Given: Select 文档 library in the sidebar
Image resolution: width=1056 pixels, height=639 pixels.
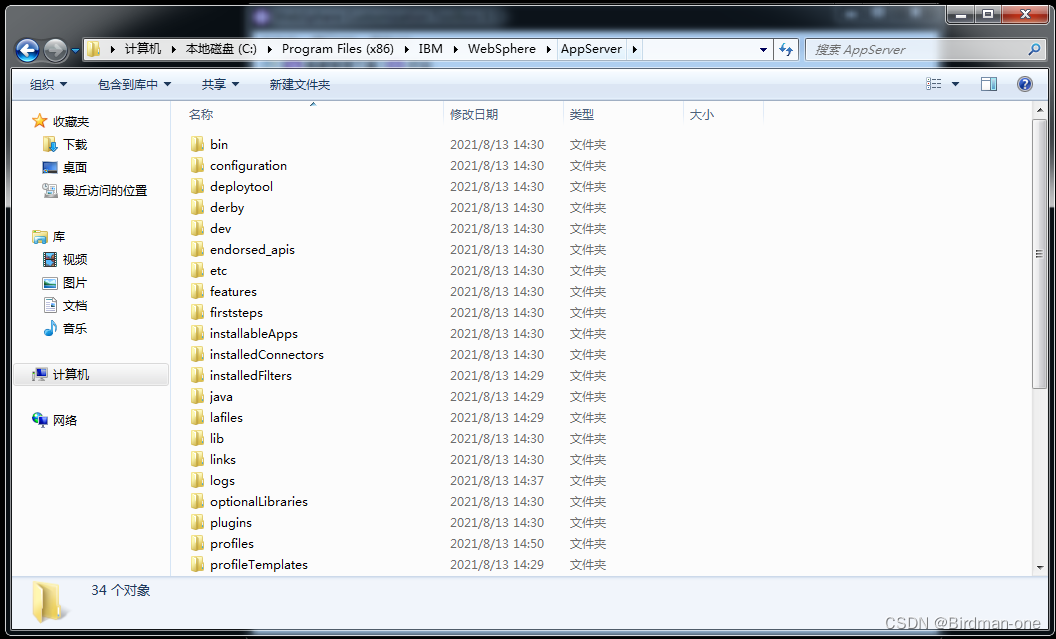Looking at the screenshot, I should coord(75,306).
